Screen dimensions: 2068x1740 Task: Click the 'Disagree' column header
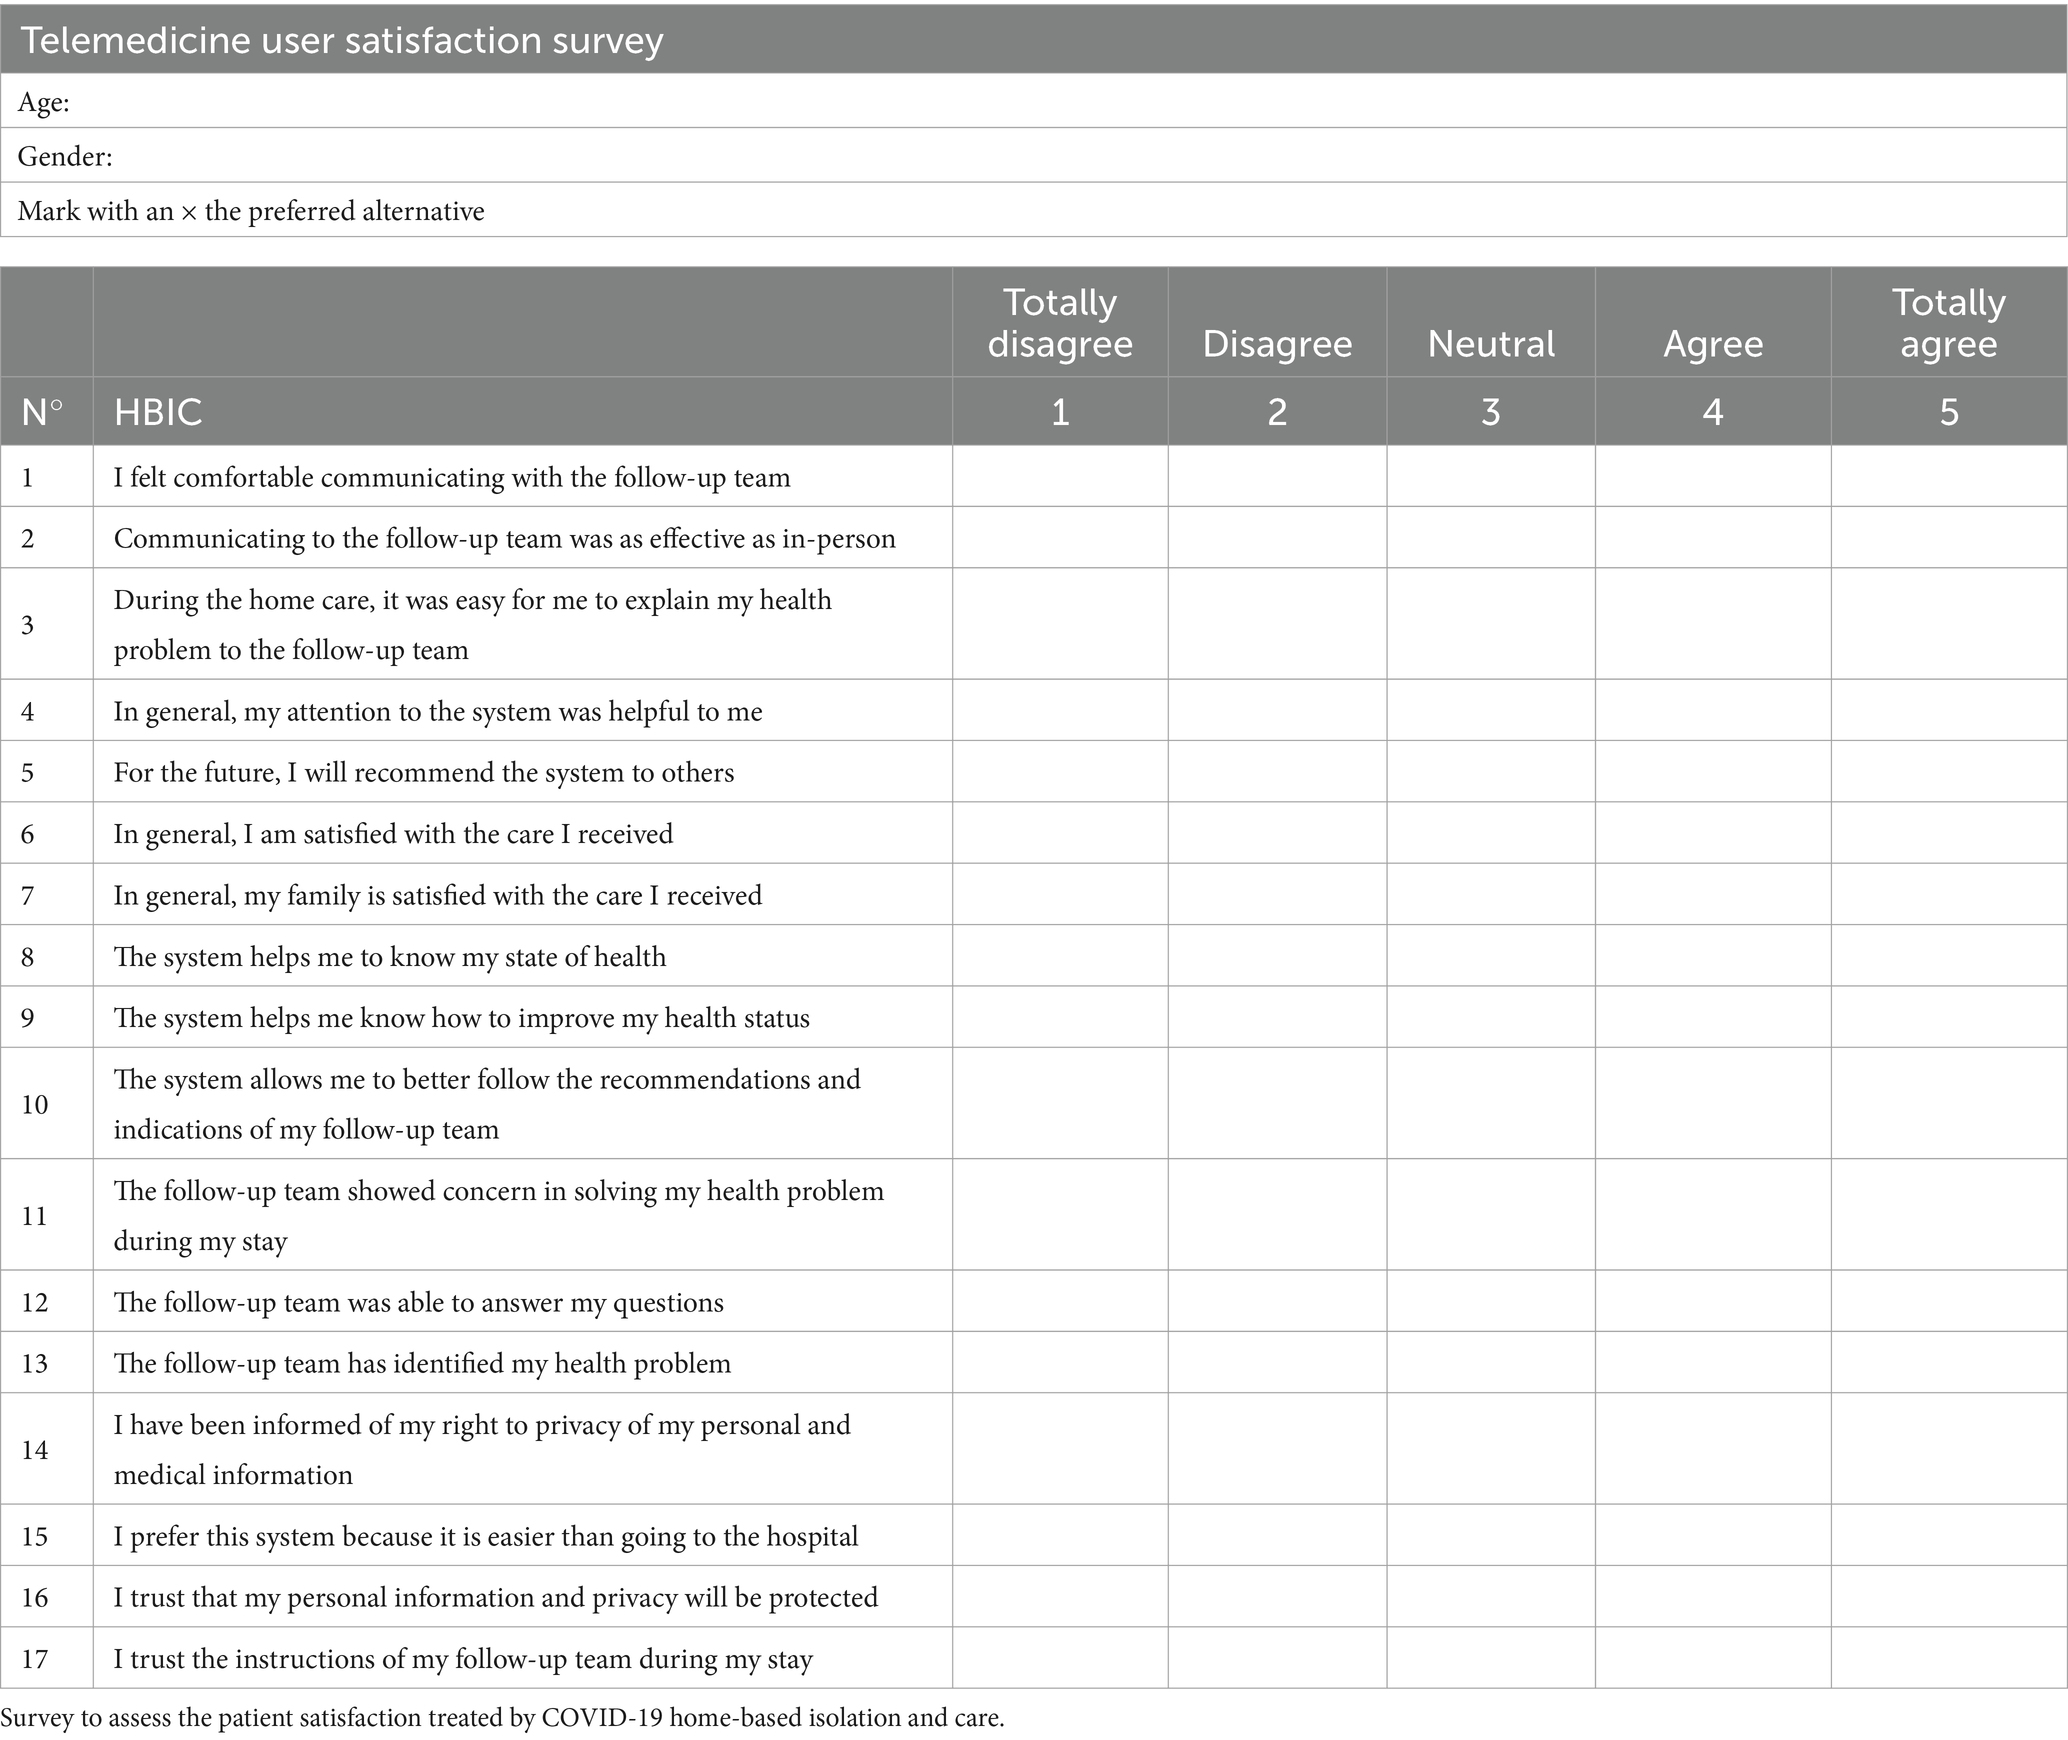[1277, 322]
